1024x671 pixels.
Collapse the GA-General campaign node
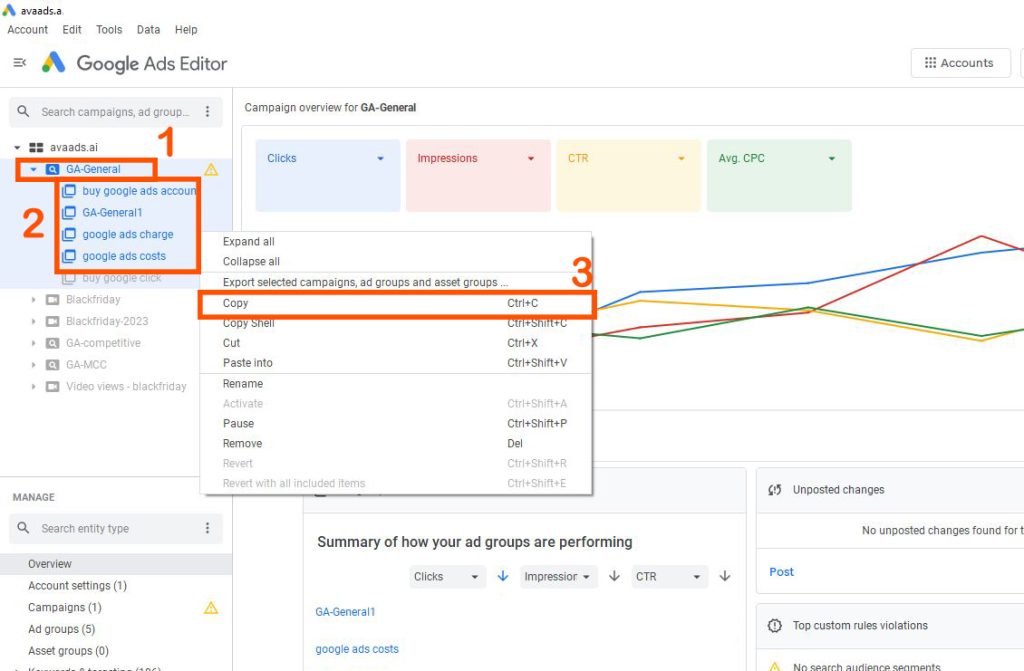click(33, 169)
